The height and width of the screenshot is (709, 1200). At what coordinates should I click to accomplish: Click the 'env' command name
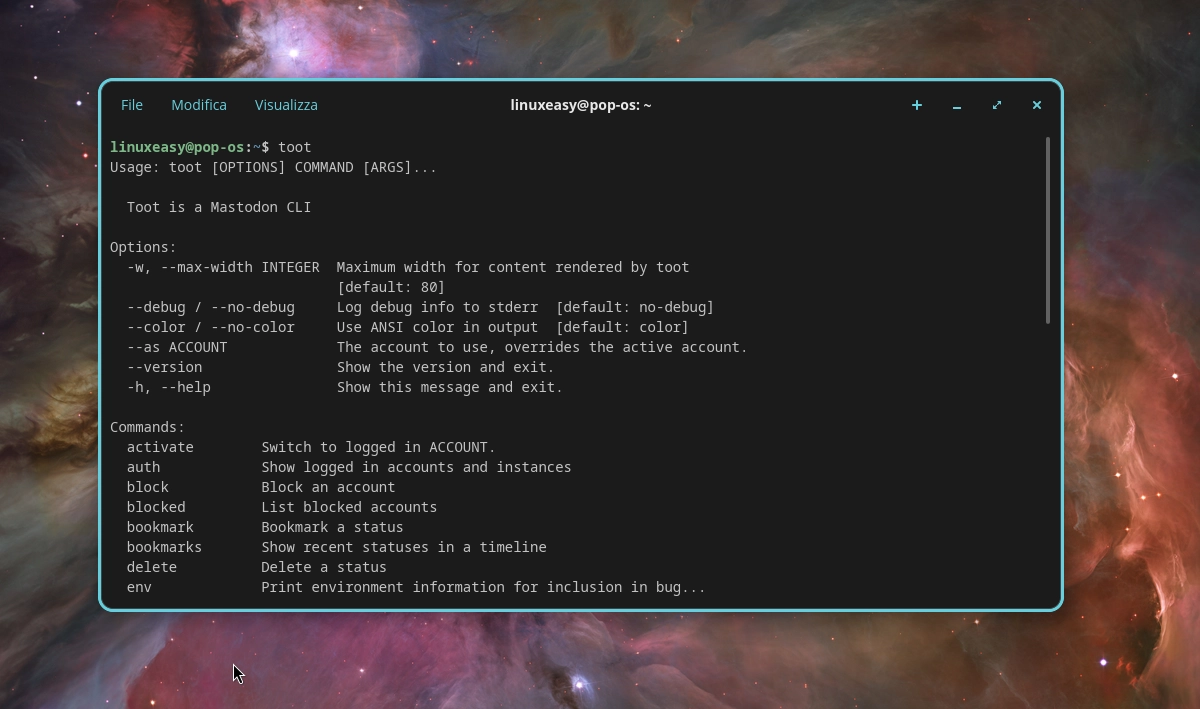point(139,587)
